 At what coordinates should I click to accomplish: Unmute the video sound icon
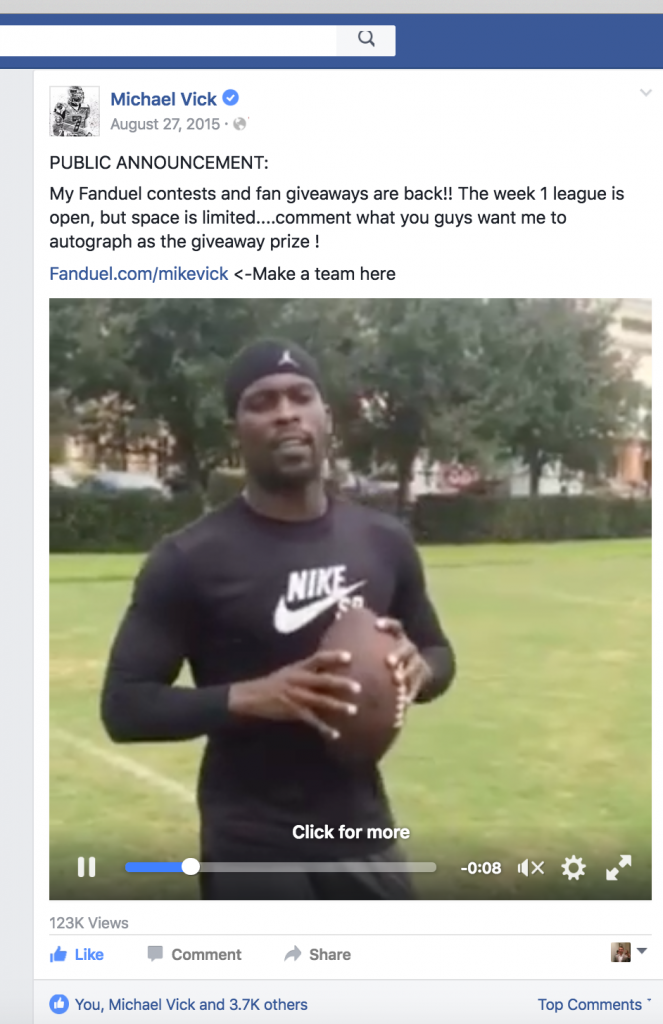[530, 868]
